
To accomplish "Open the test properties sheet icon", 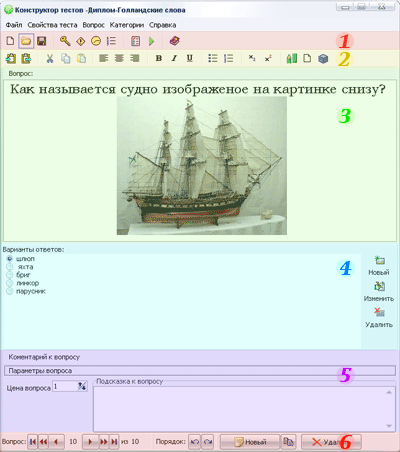I will pos(135,41).
